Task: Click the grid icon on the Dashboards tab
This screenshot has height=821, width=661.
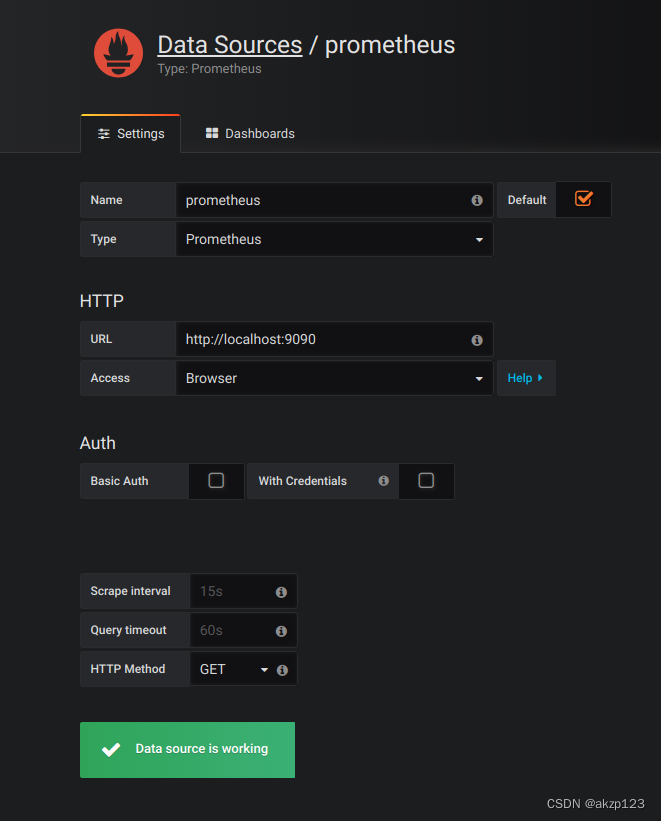Action: pos(212,133)
